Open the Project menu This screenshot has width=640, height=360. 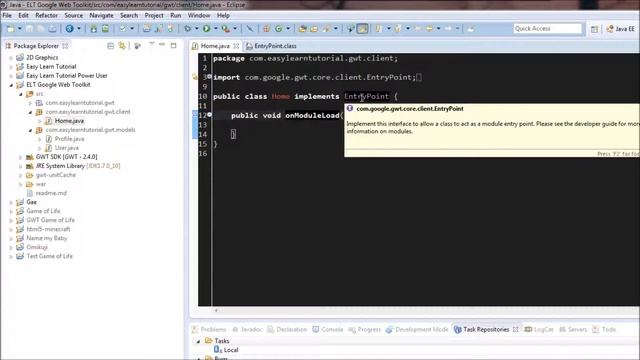tap(154, 16)
